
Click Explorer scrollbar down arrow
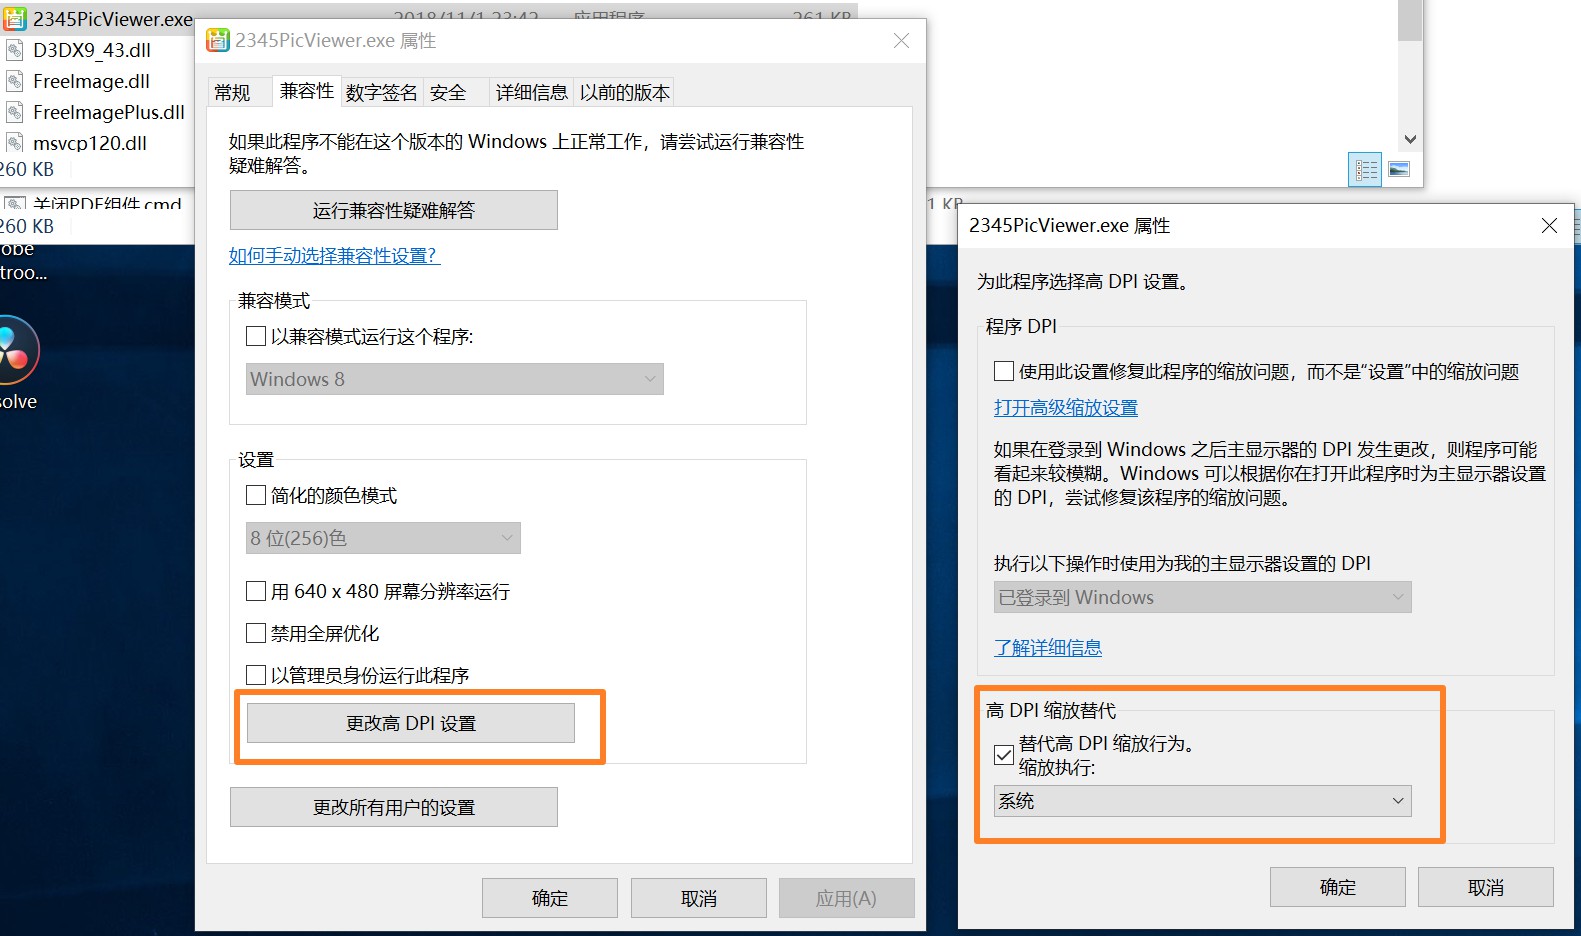point(1410,139)
